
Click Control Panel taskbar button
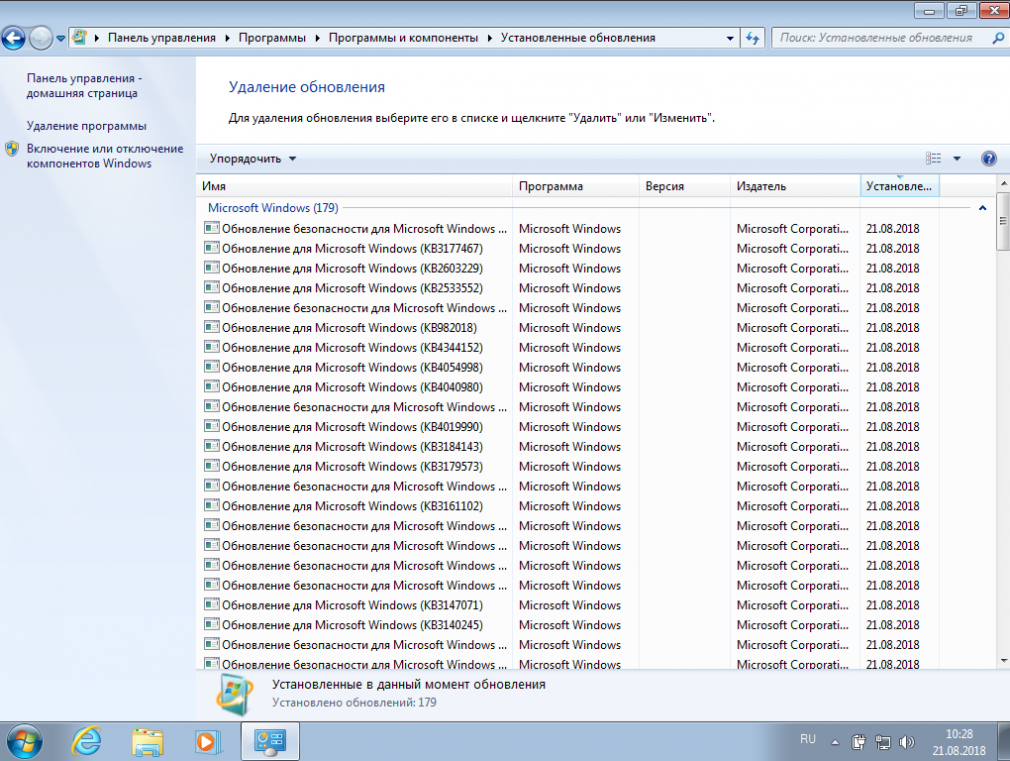click(270, 742)
